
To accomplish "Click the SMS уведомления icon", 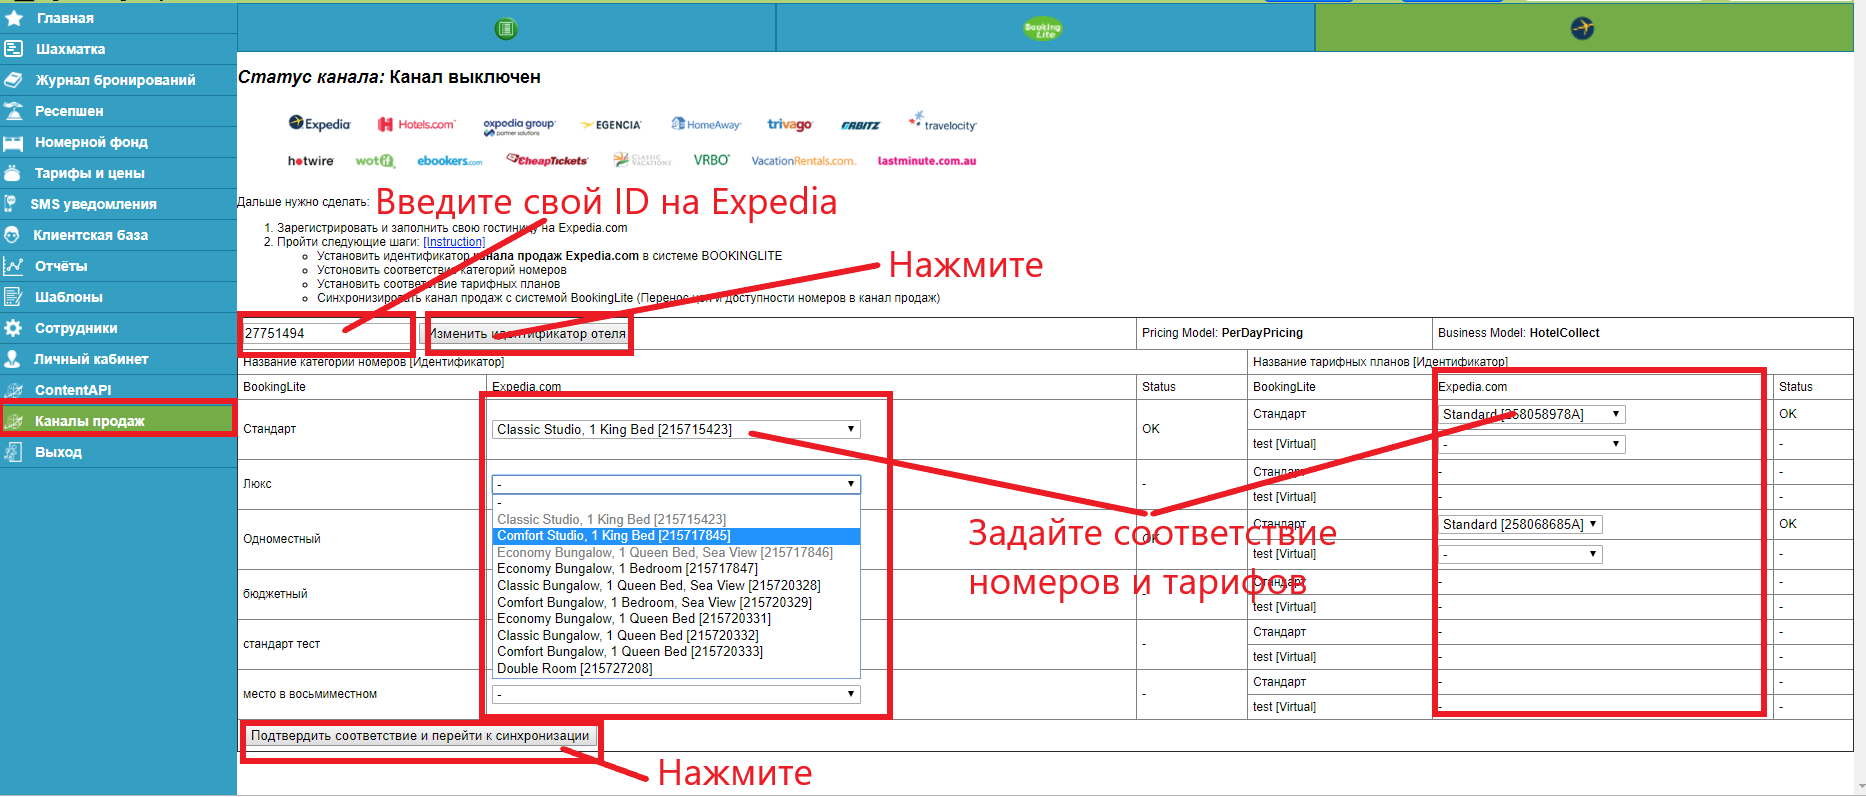I will tap(12, 204).
